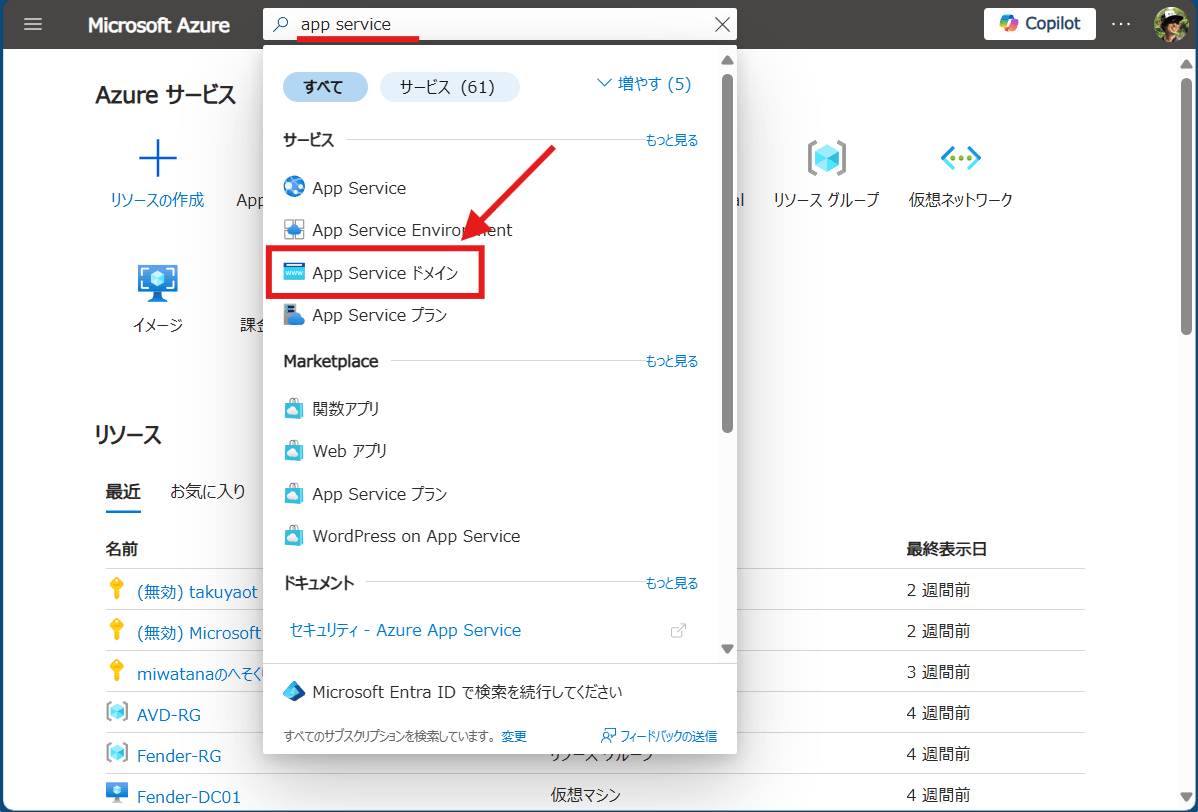Open Web アプリ Marketplace result
The height and width of the screenshot is (812, 1198).
(350, 451)
